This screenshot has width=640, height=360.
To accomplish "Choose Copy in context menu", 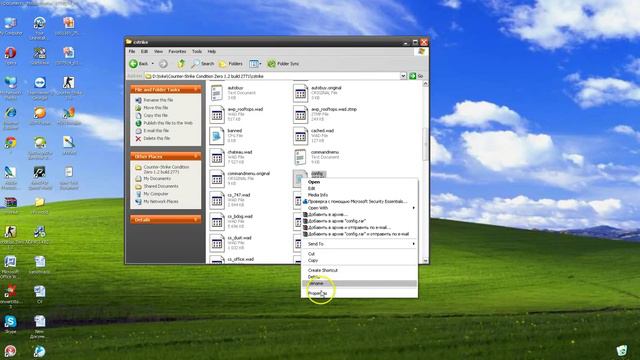I will 360,260.
